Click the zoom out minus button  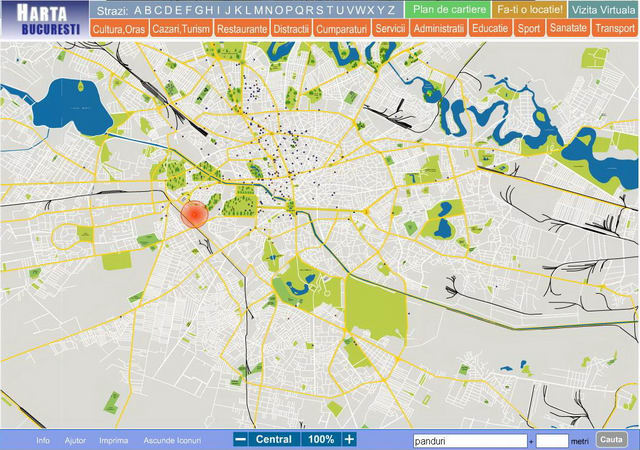[x=240, y=439]
